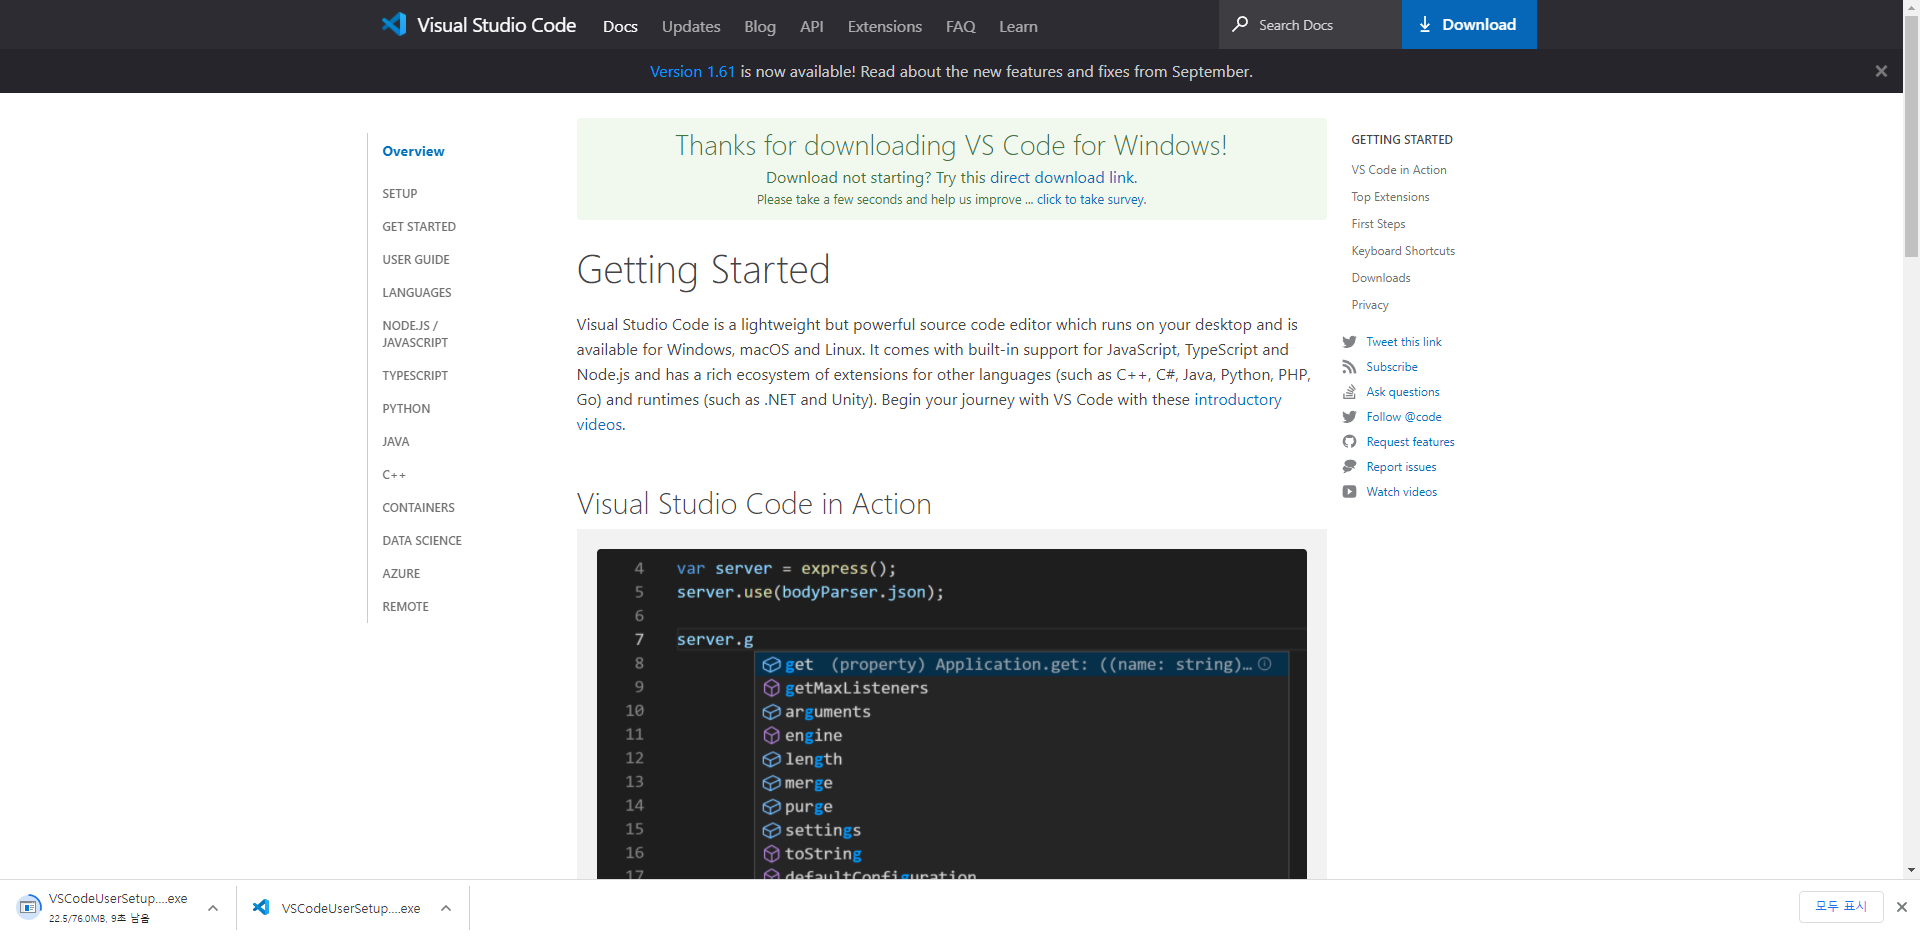Click the 'click to take survey' link
The width and height of the screenshot is (1920, 936).
1091,199
